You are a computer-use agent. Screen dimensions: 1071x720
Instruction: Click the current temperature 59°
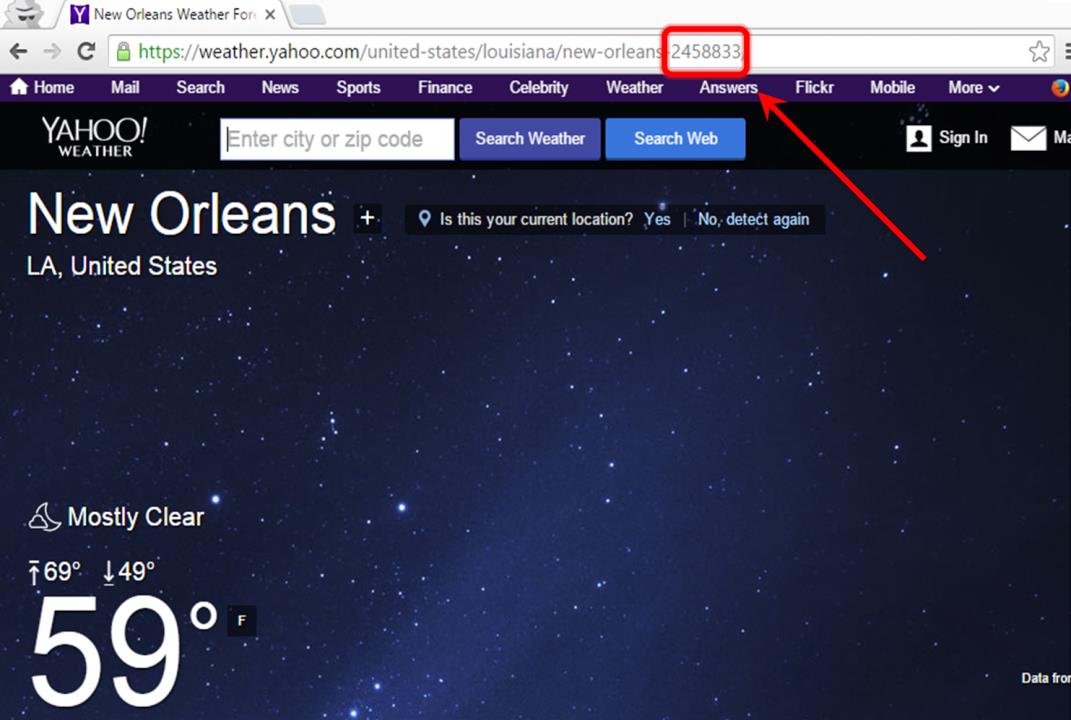(x=123, y=652)
